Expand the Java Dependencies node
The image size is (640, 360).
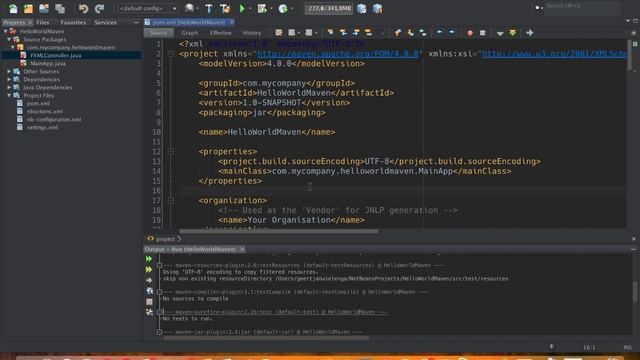(9, 87)
